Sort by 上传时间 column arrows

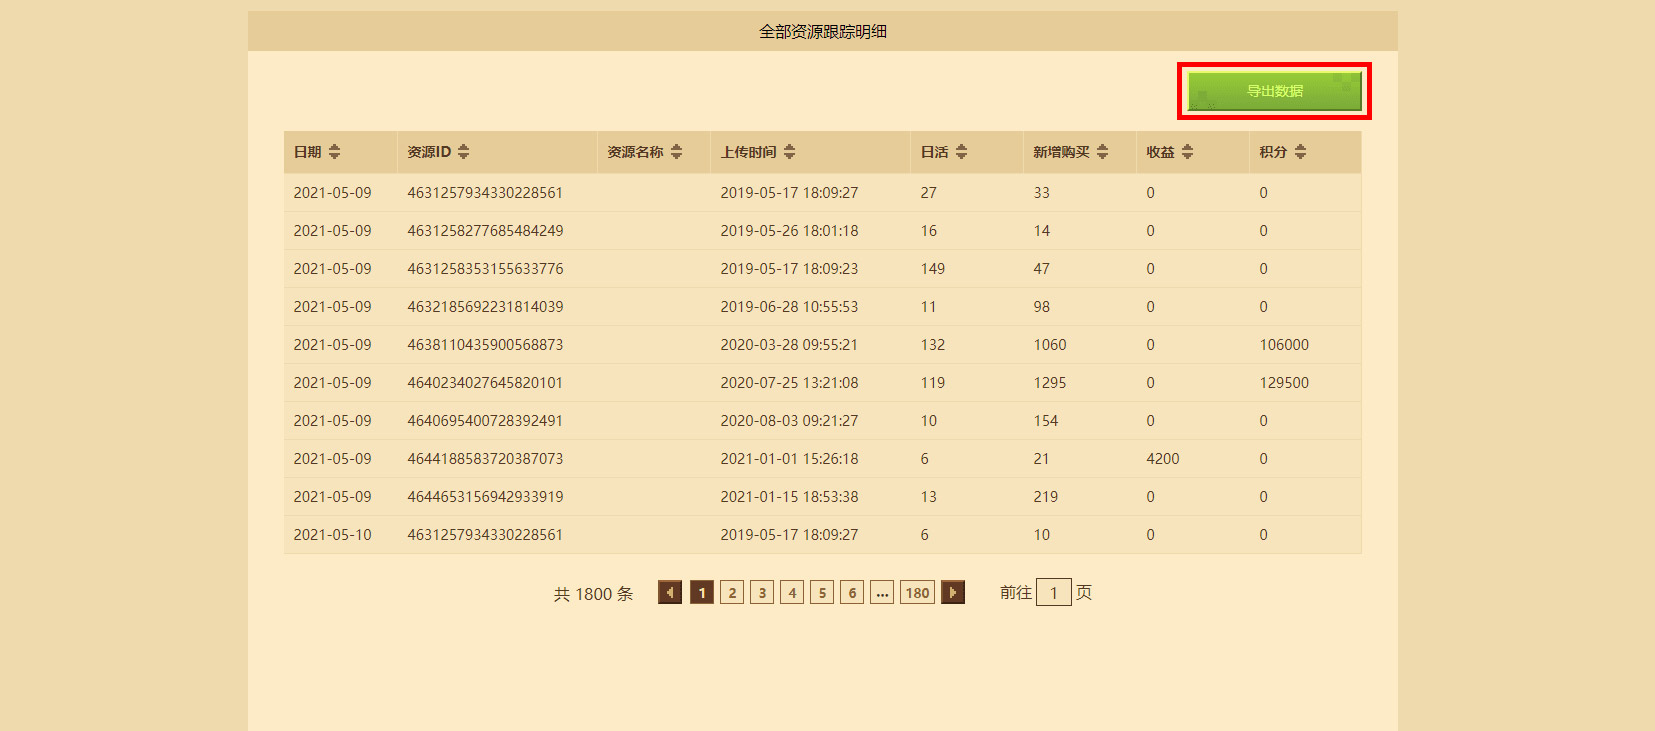coord(789,152)
